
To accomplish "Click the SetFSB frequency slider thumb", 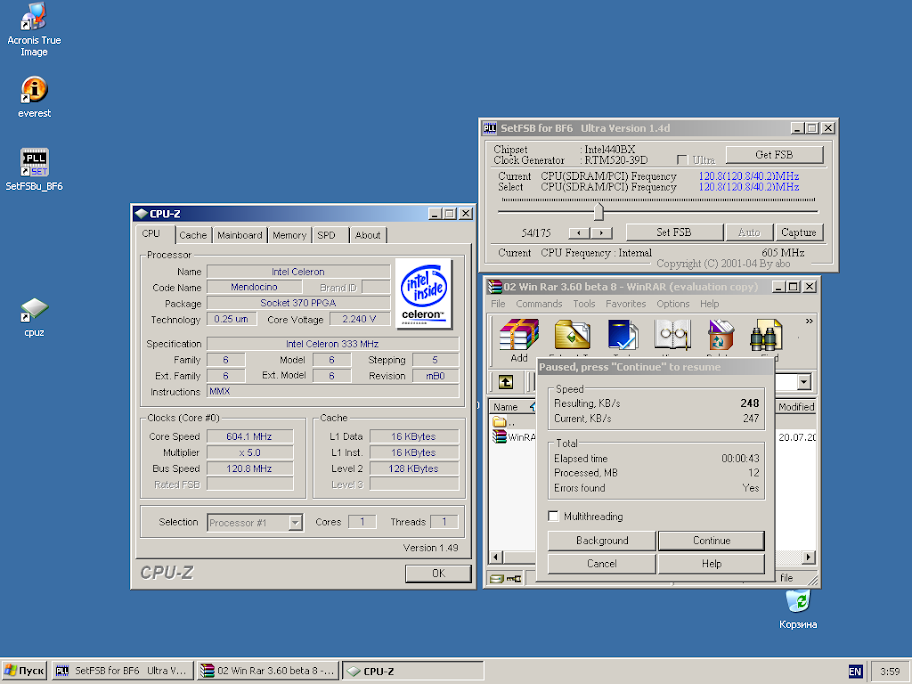I will point(598,211).
